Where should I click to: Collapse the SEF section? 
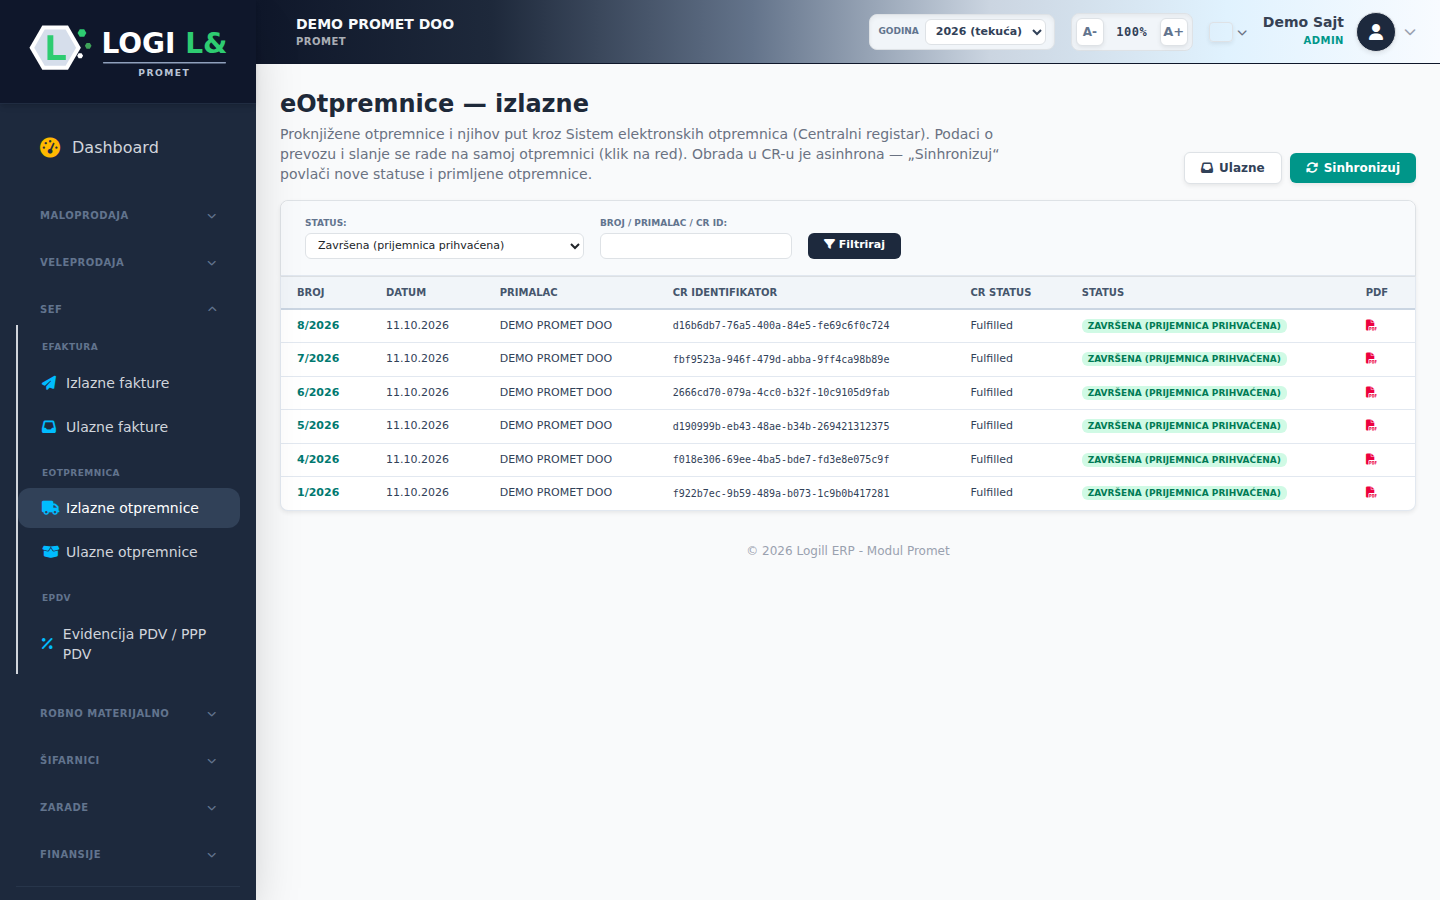(x=128, y=309)
